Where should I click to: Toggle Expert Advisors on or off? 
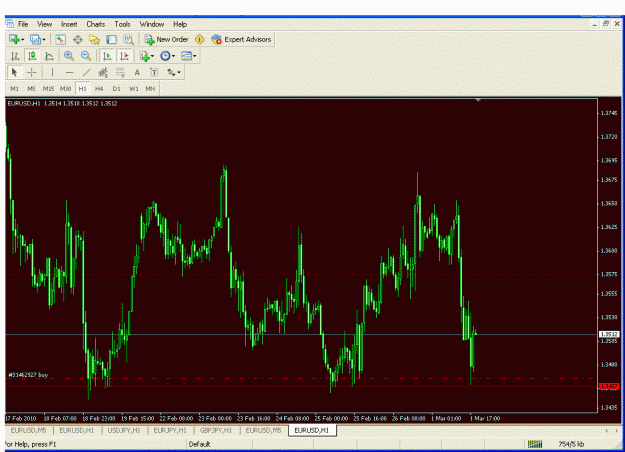point(242,39)
